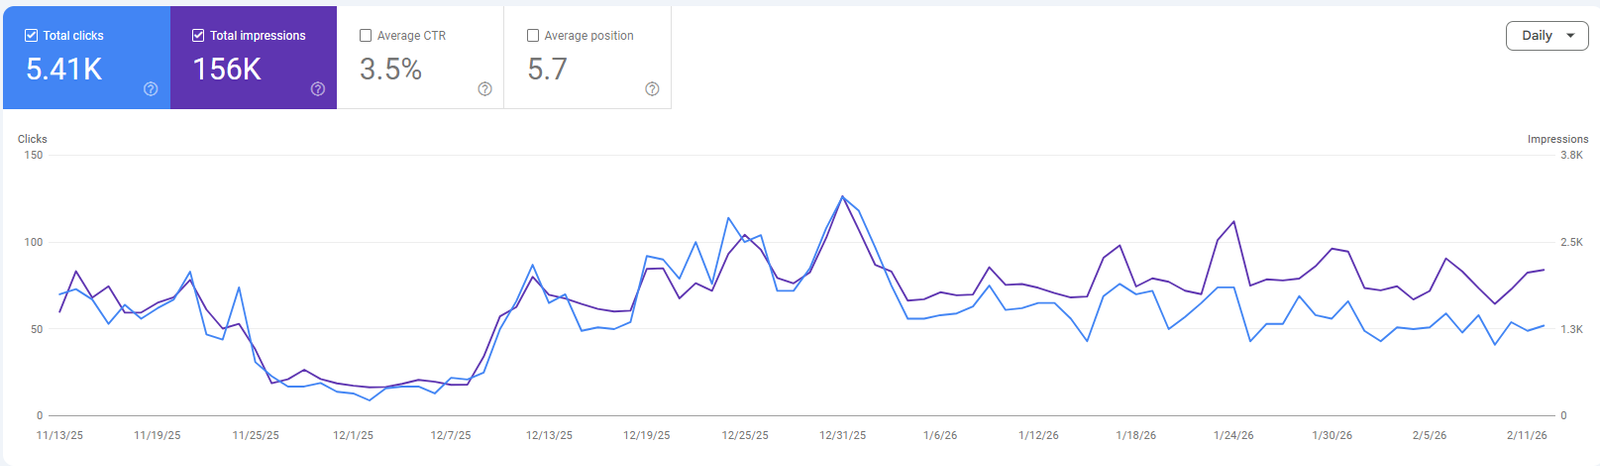The height and width of the screenshot is (466, 1600).
Task: Uncheck the Total impressions checkbox
Action: click(x=198, y=35)
